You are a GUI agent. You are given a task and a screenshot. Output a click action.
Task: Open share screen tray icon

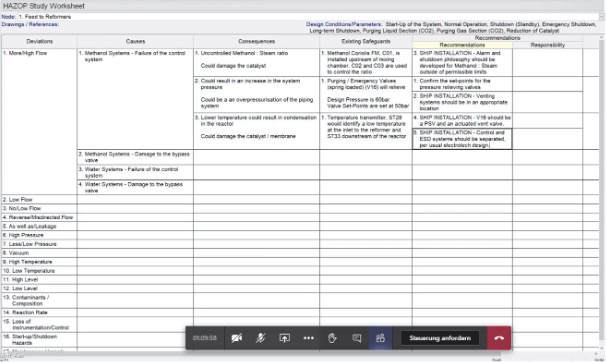click(284, 338)
